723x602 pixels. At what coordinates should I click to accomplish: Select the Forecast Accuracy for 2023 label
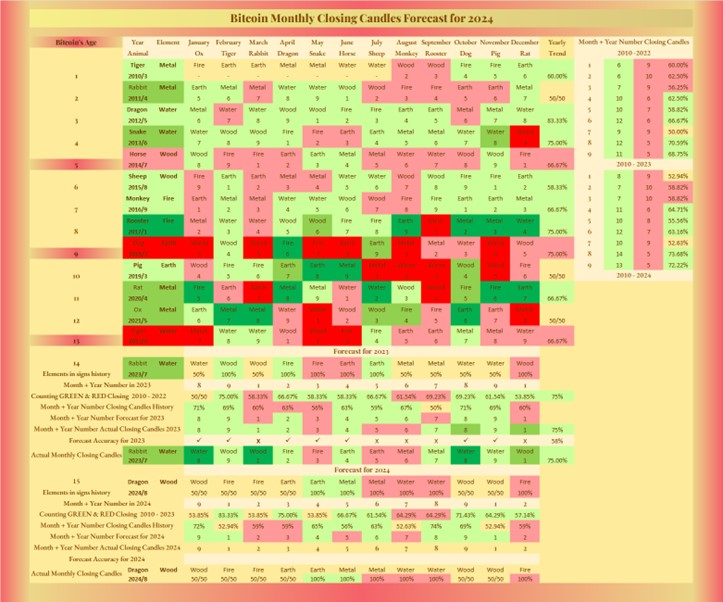click(107, 440)
